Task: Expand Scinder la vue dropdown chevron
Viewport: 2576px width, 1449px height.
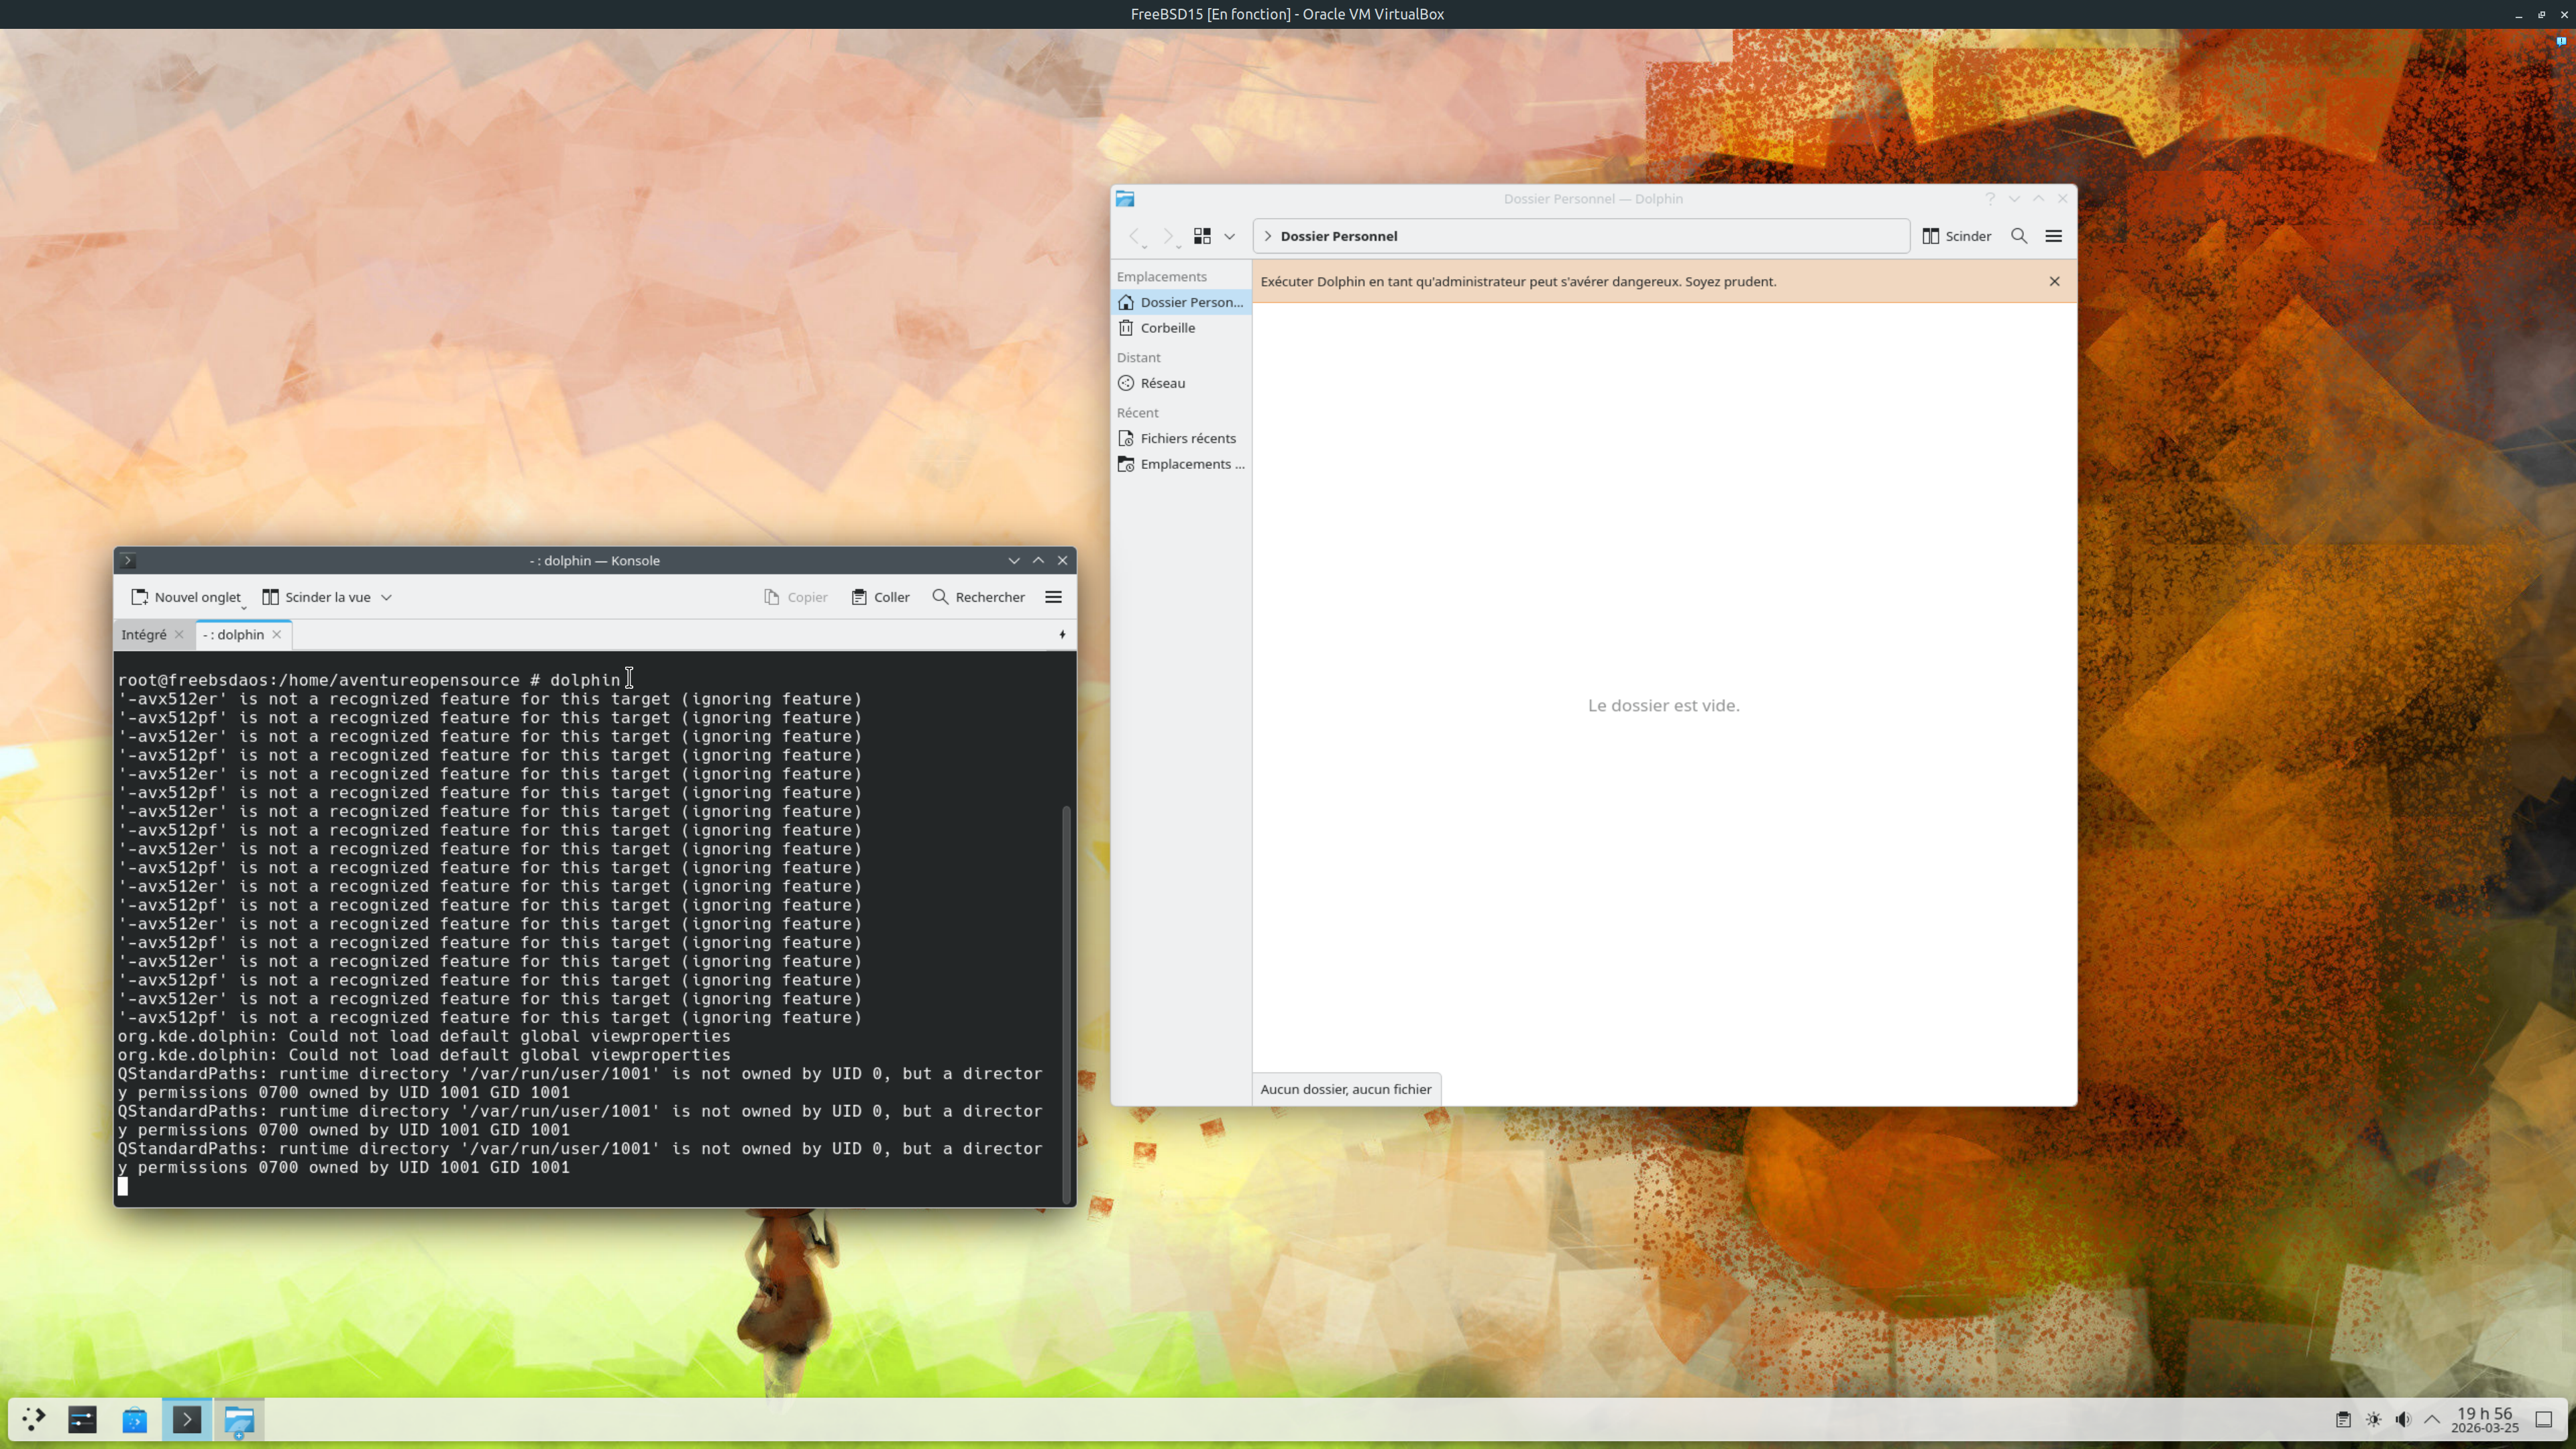Action: (386, 598)
